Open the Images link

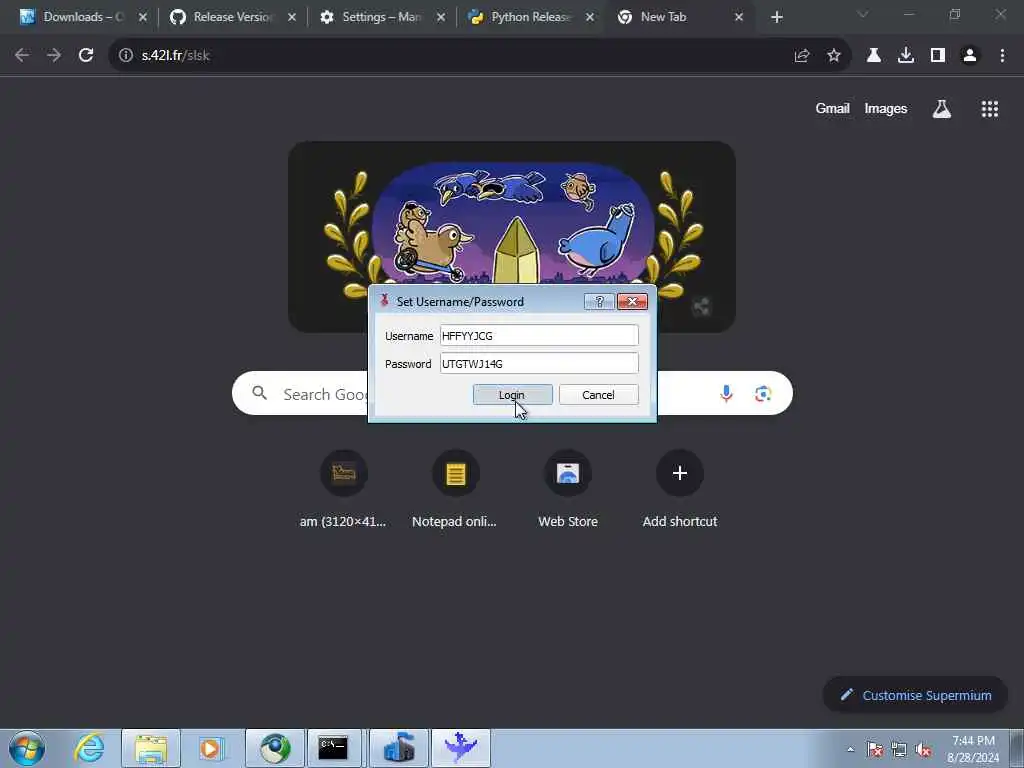(x=886, y=108)
